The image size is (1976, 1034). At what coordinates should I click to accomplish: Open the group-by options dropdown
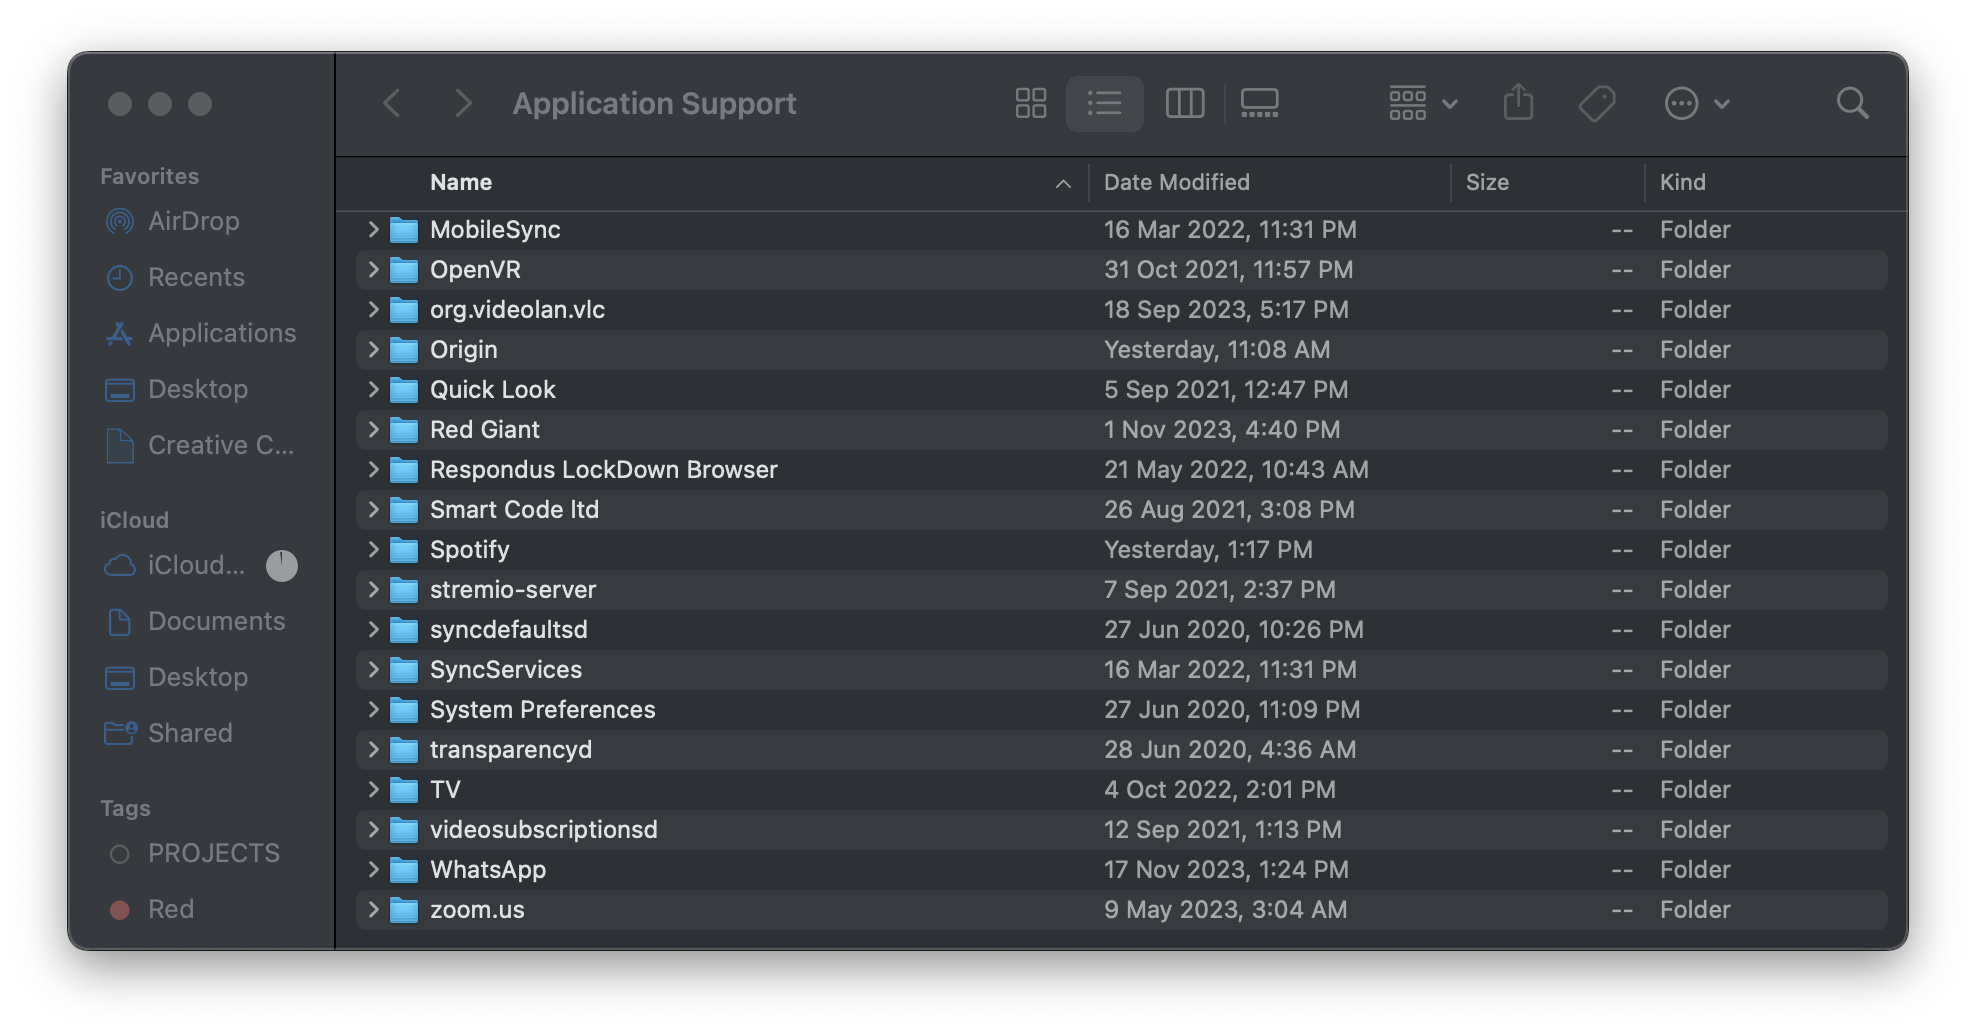[1422, 103]
